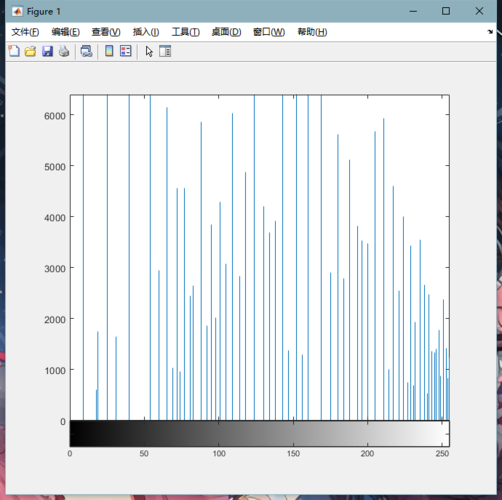The height and width of the screenshot is (500, 502).
Task: Dock the figure using the corner arrow
Action: [x=490, y=32]
